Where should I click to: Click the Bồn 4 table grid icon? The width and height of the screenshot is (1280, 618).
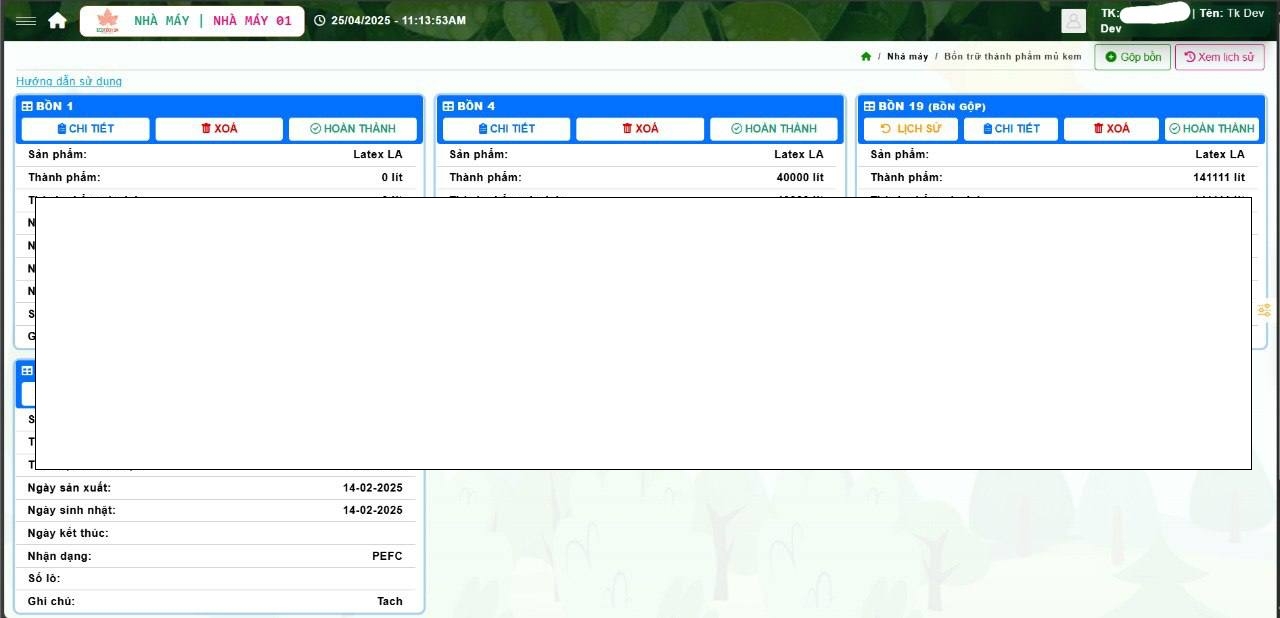tap(448, 106)
